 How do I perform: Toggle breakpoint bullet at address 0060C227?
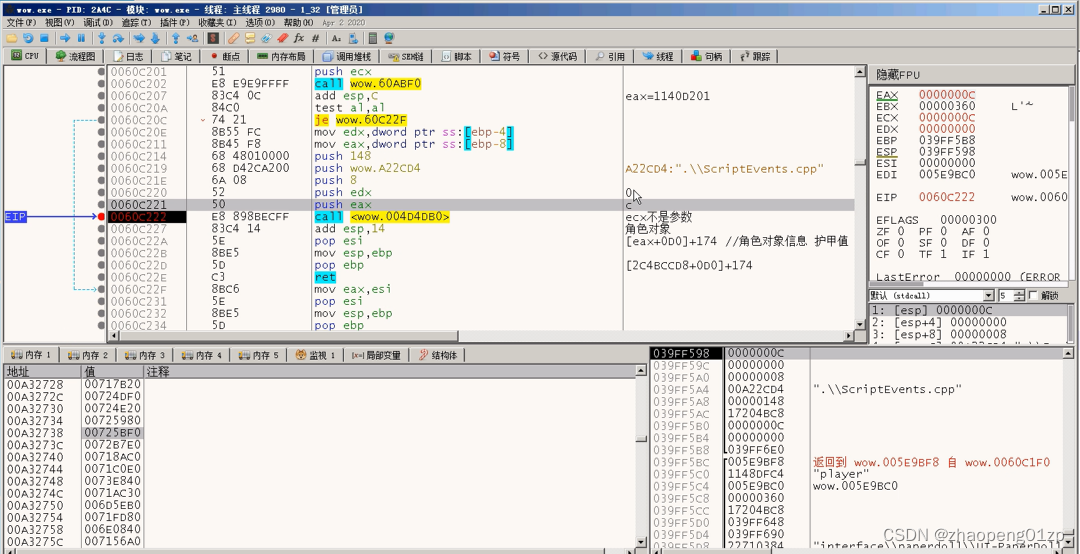click(101, 229)
